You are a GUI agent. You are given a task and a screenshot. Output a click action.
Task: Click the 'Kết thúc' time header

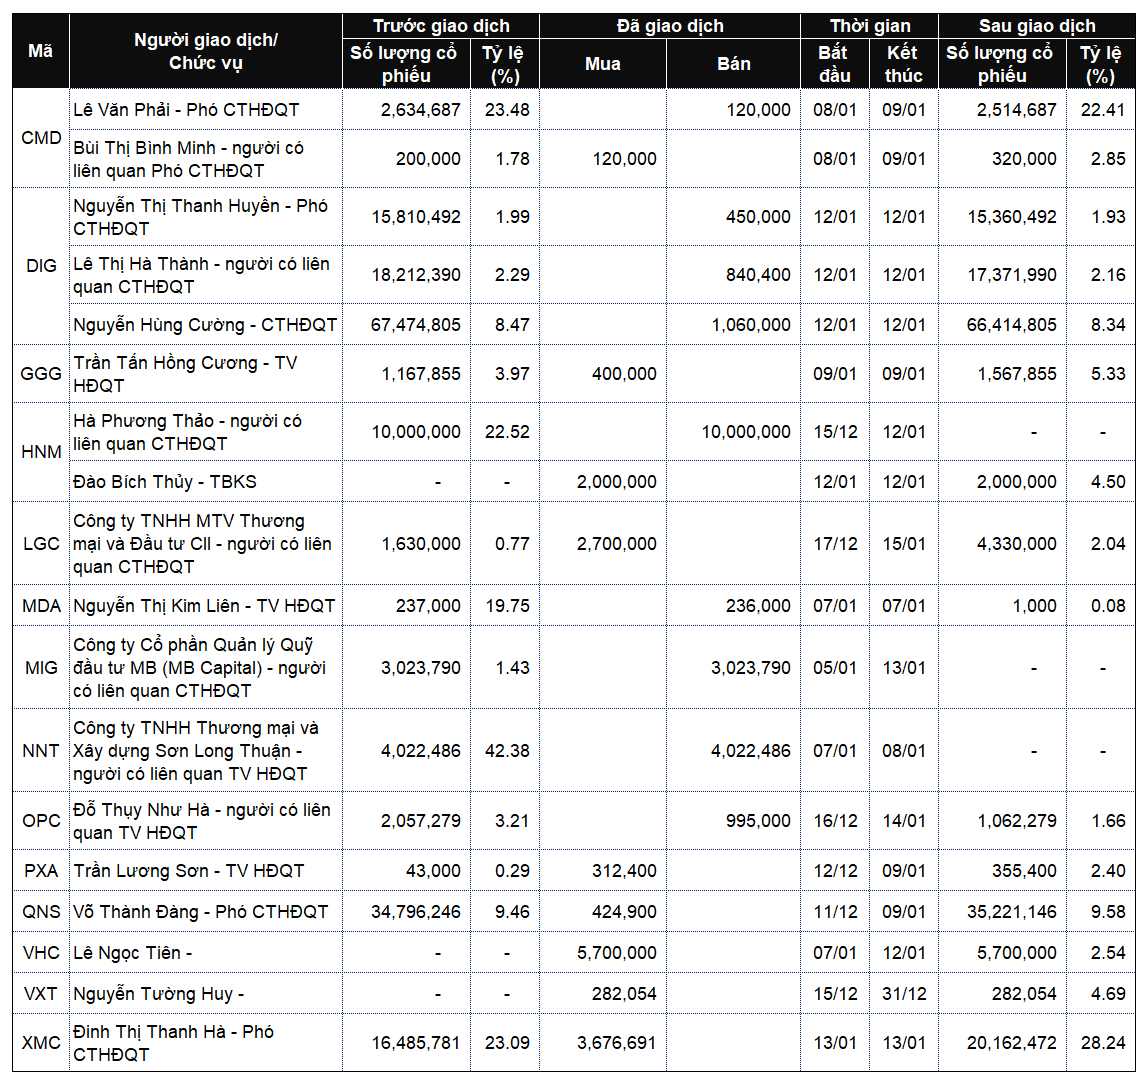click(x=903, y=64)
